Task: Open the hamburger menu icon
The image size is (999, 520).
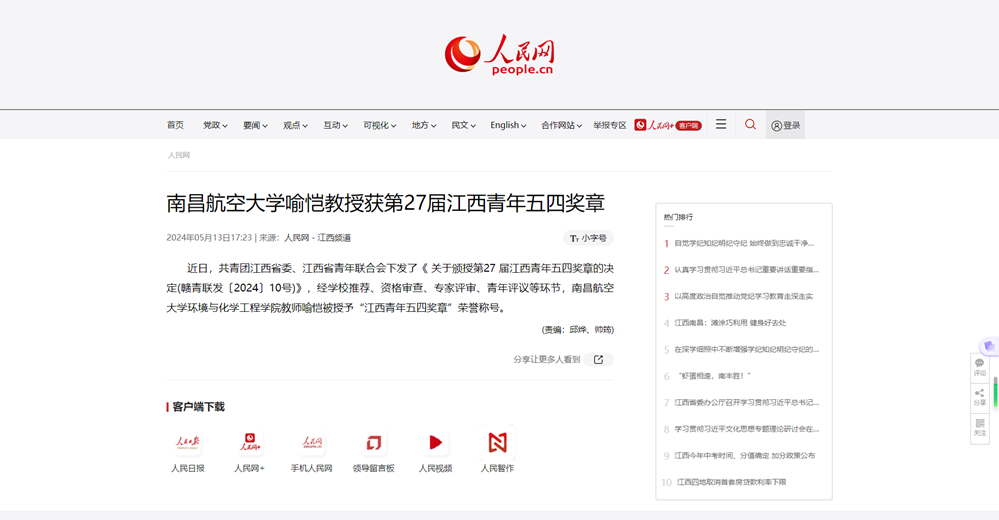Action: tap(721, 124)
